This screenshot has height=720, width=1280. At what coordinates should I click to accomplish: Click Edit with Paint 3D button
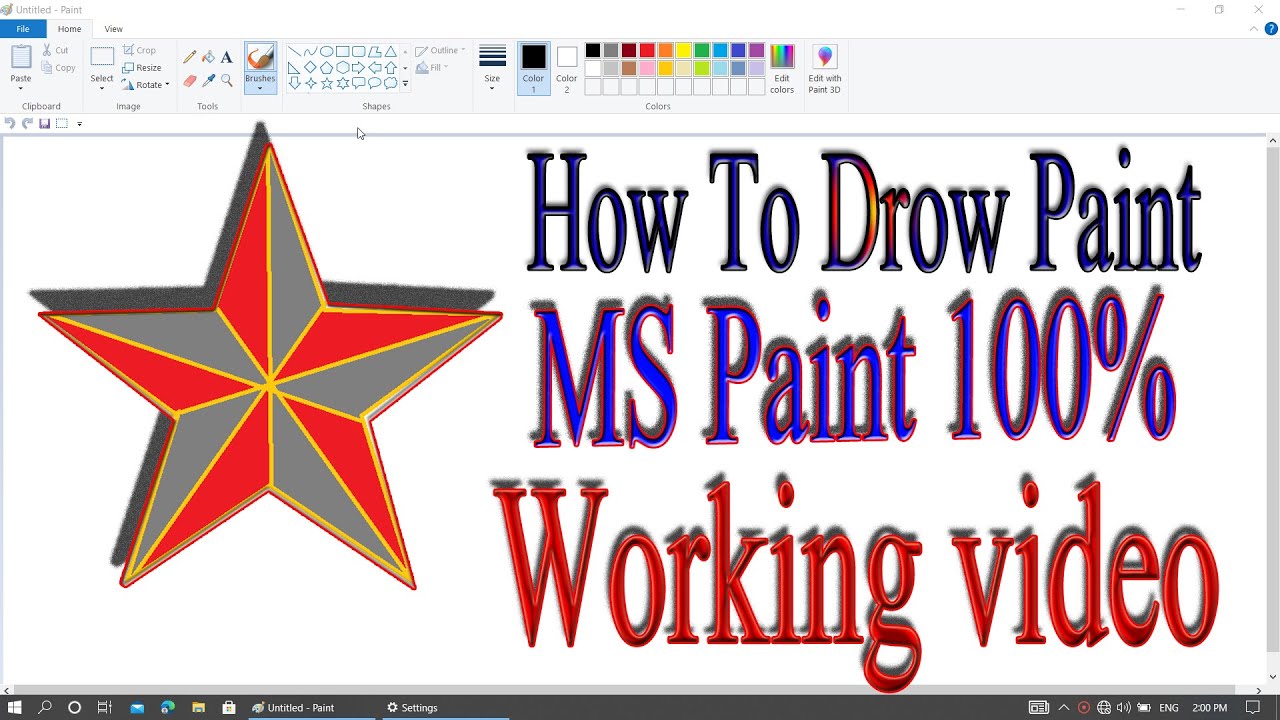[x=825, y=69]
